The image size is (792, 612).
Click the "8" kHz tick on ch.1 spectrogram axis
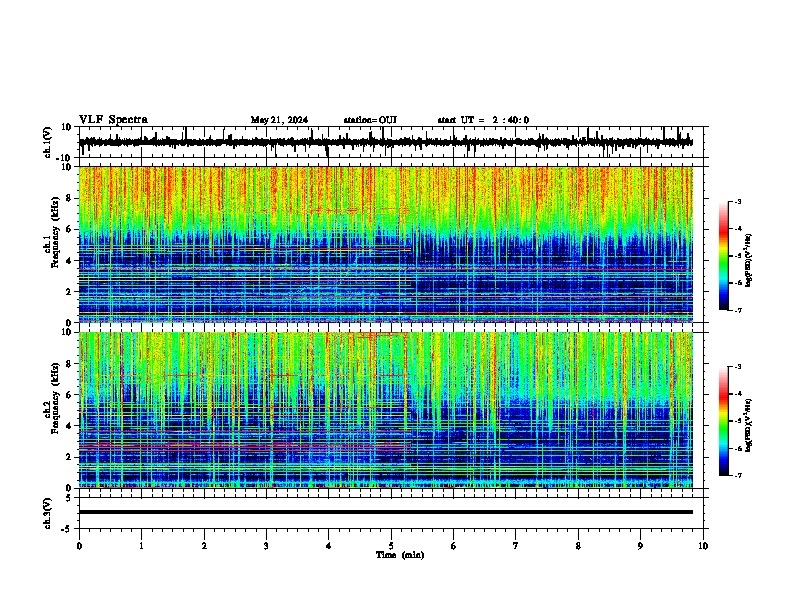point(70,198)
